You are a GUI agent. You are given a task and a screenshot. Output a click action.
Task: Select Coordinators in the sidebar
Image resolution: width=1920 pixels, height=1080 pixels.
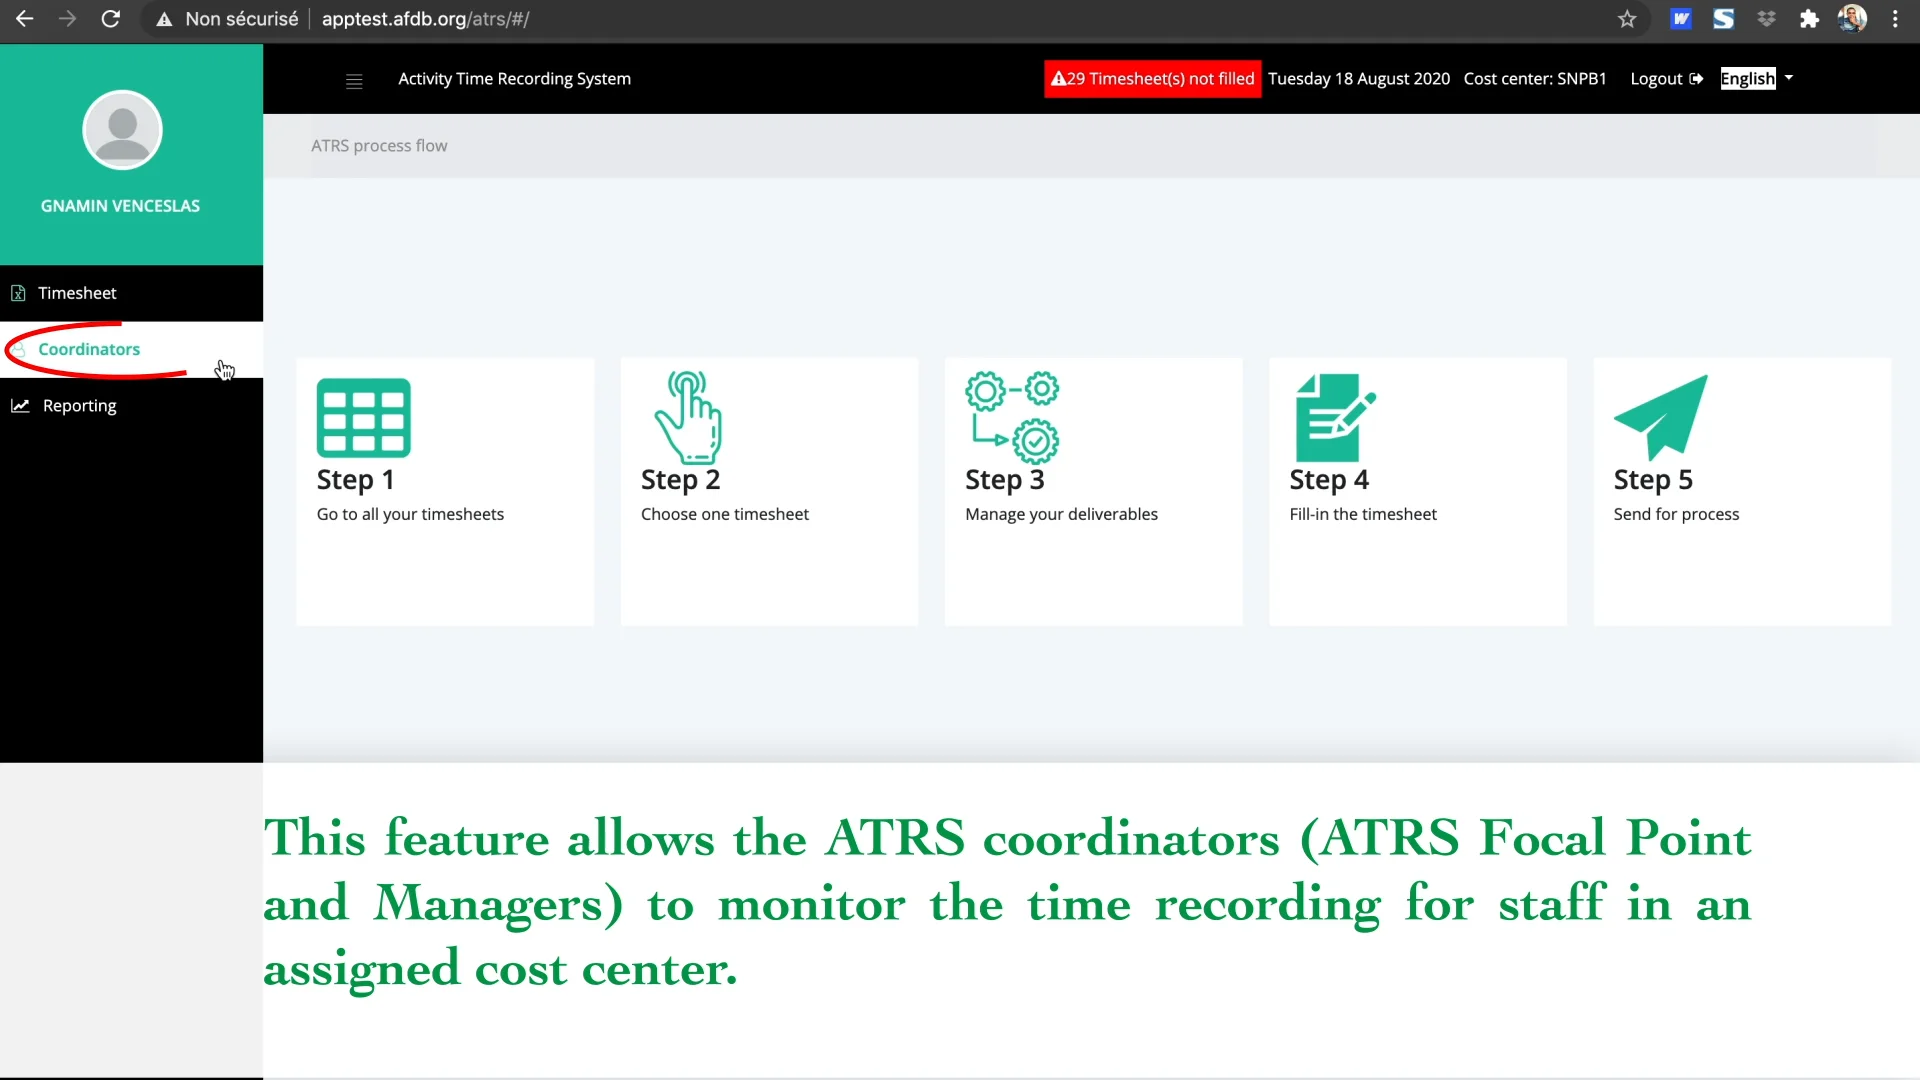131,349
